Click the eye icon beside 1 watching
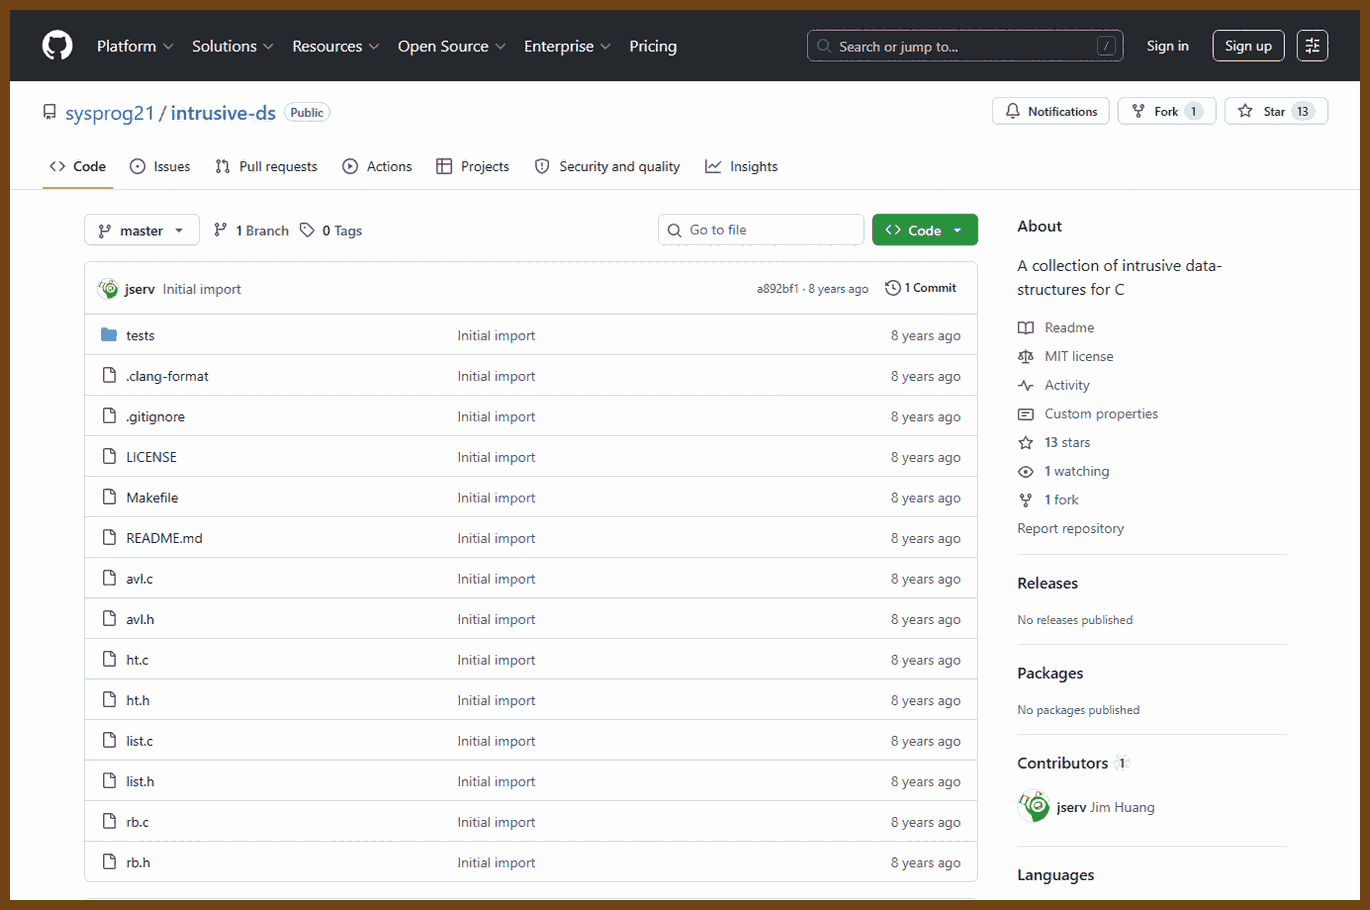 click(1026, 472)
